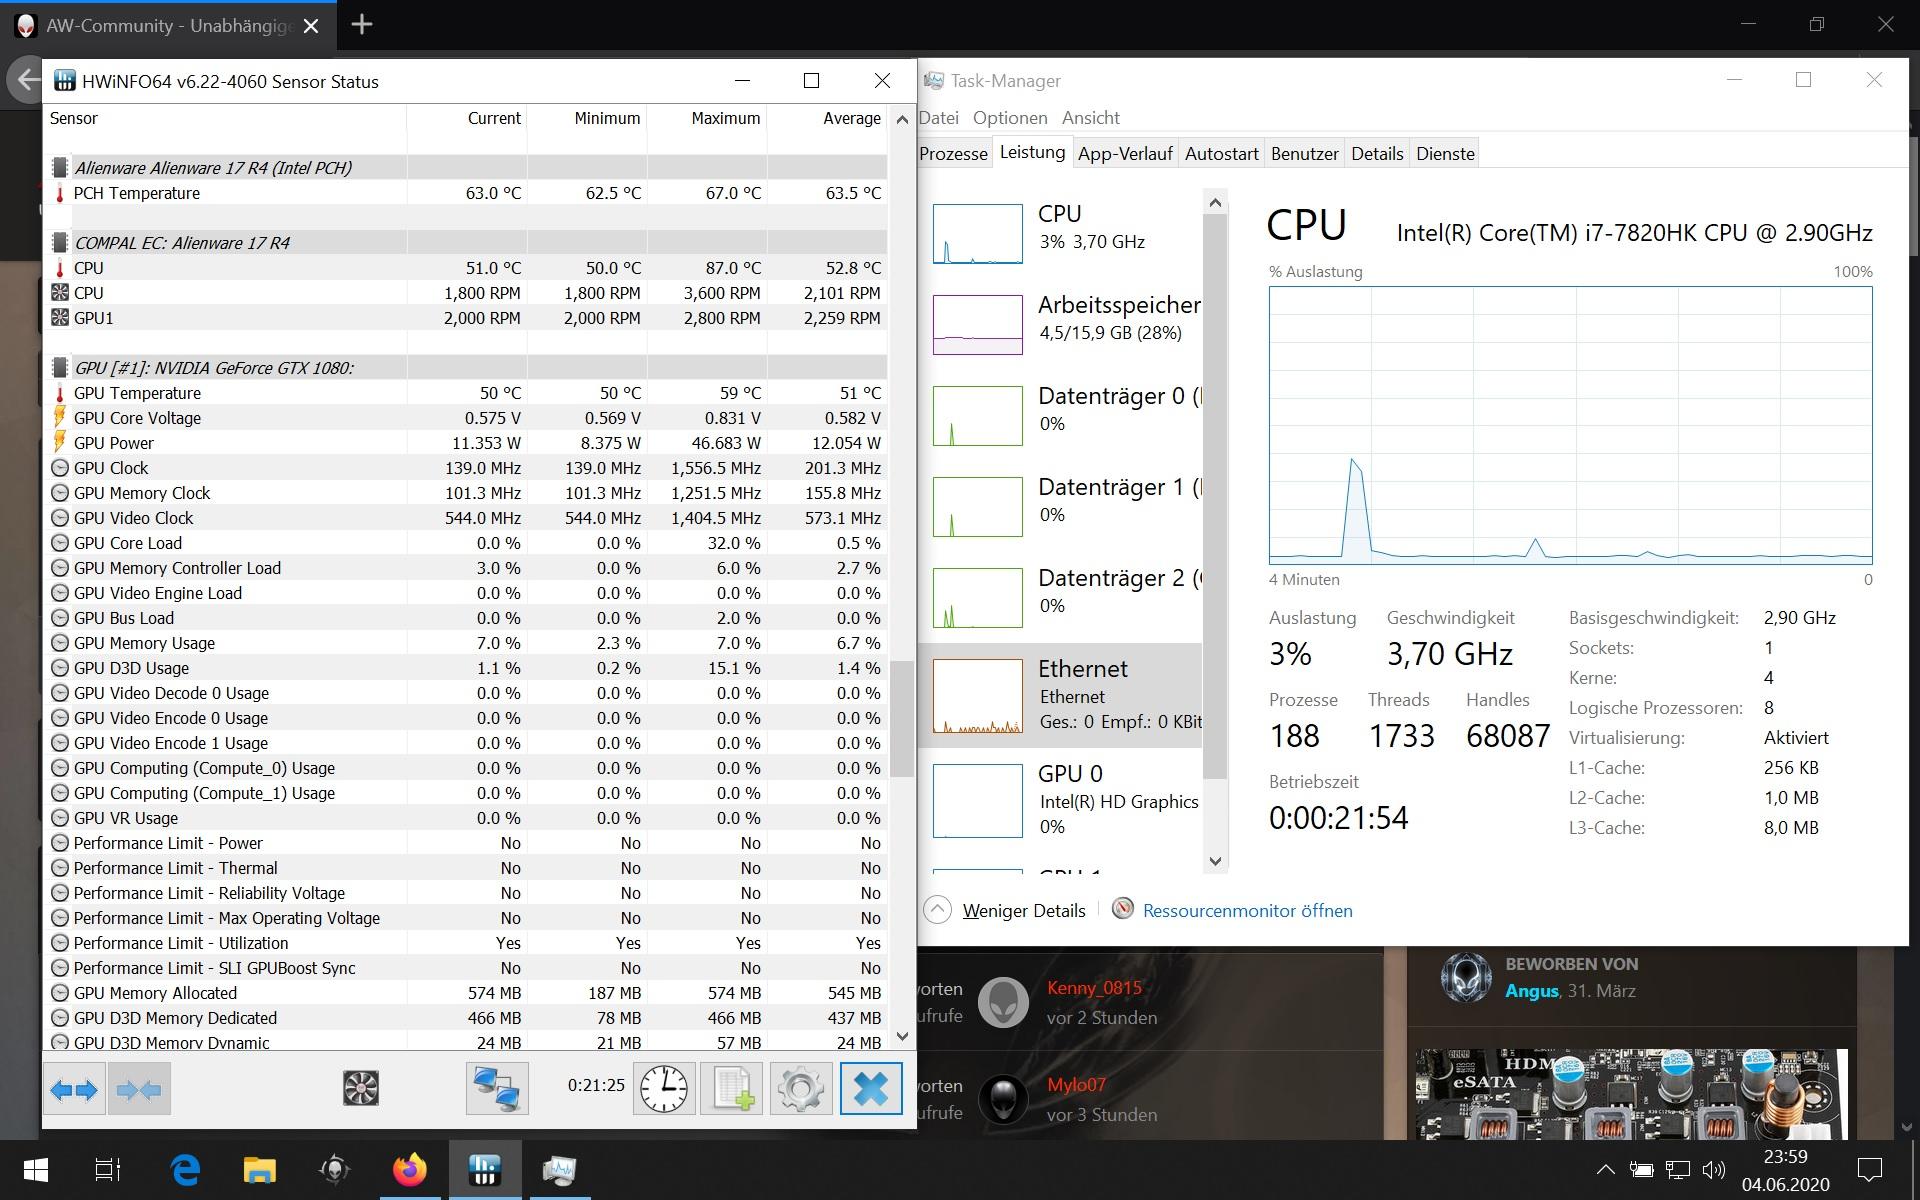Switch to Autostart tab
The image size is (1920, 1200).
[x=1221, y=154]
